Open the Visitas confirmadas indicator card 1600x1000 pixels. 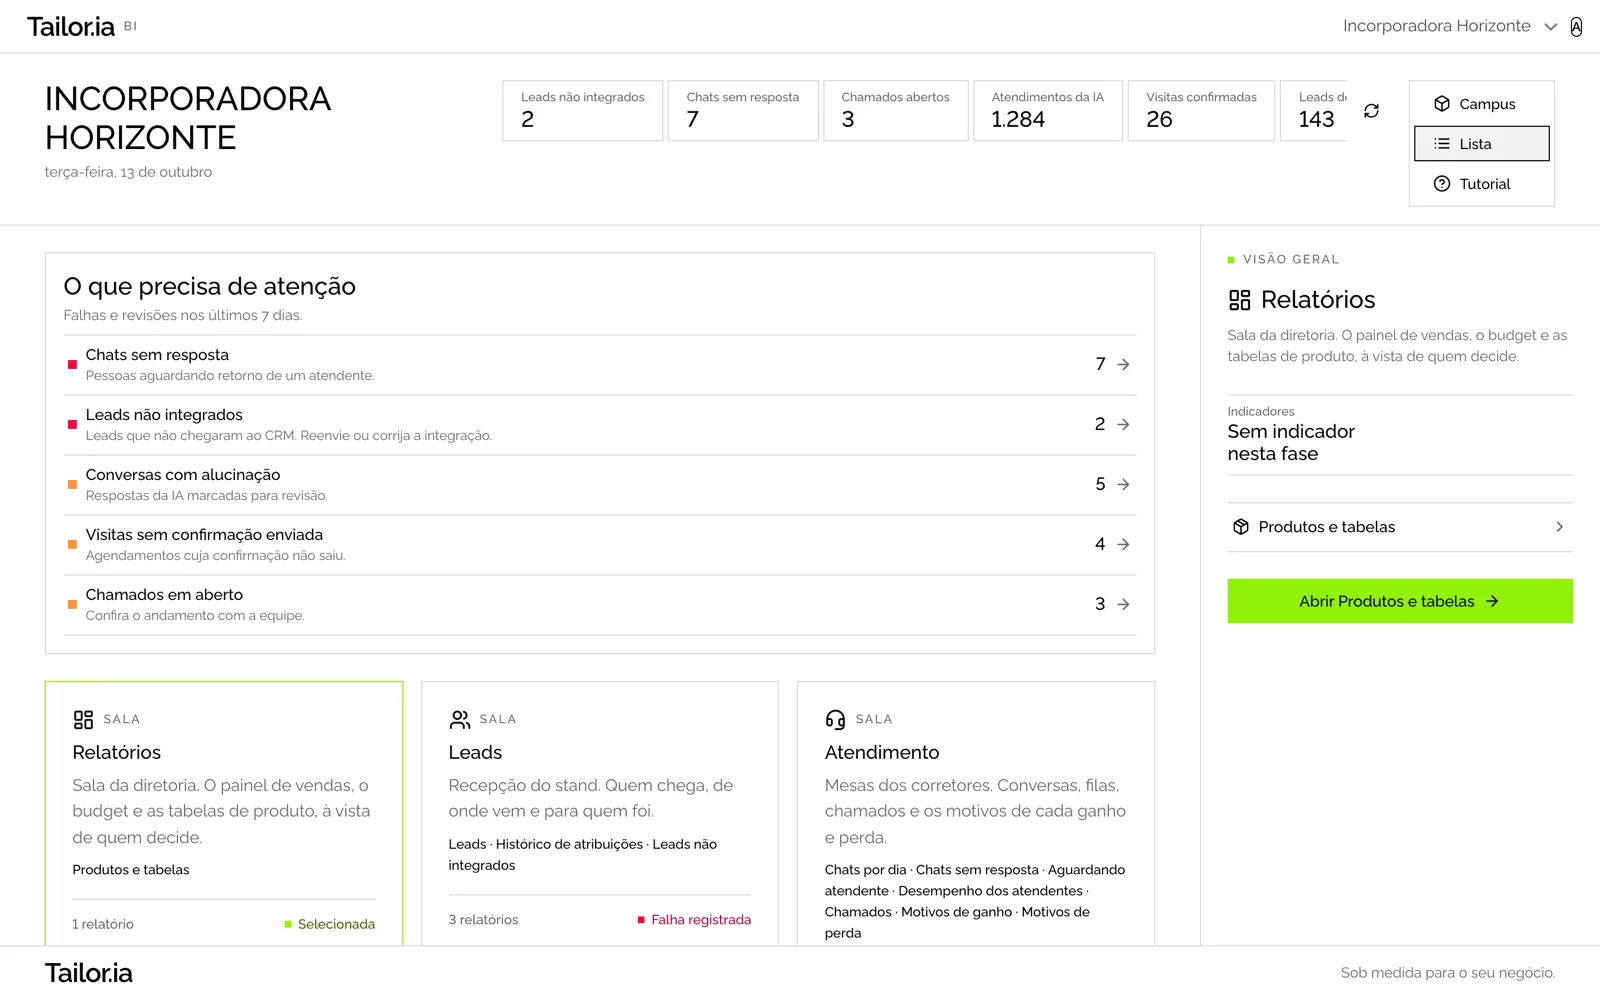[1202, 110]
